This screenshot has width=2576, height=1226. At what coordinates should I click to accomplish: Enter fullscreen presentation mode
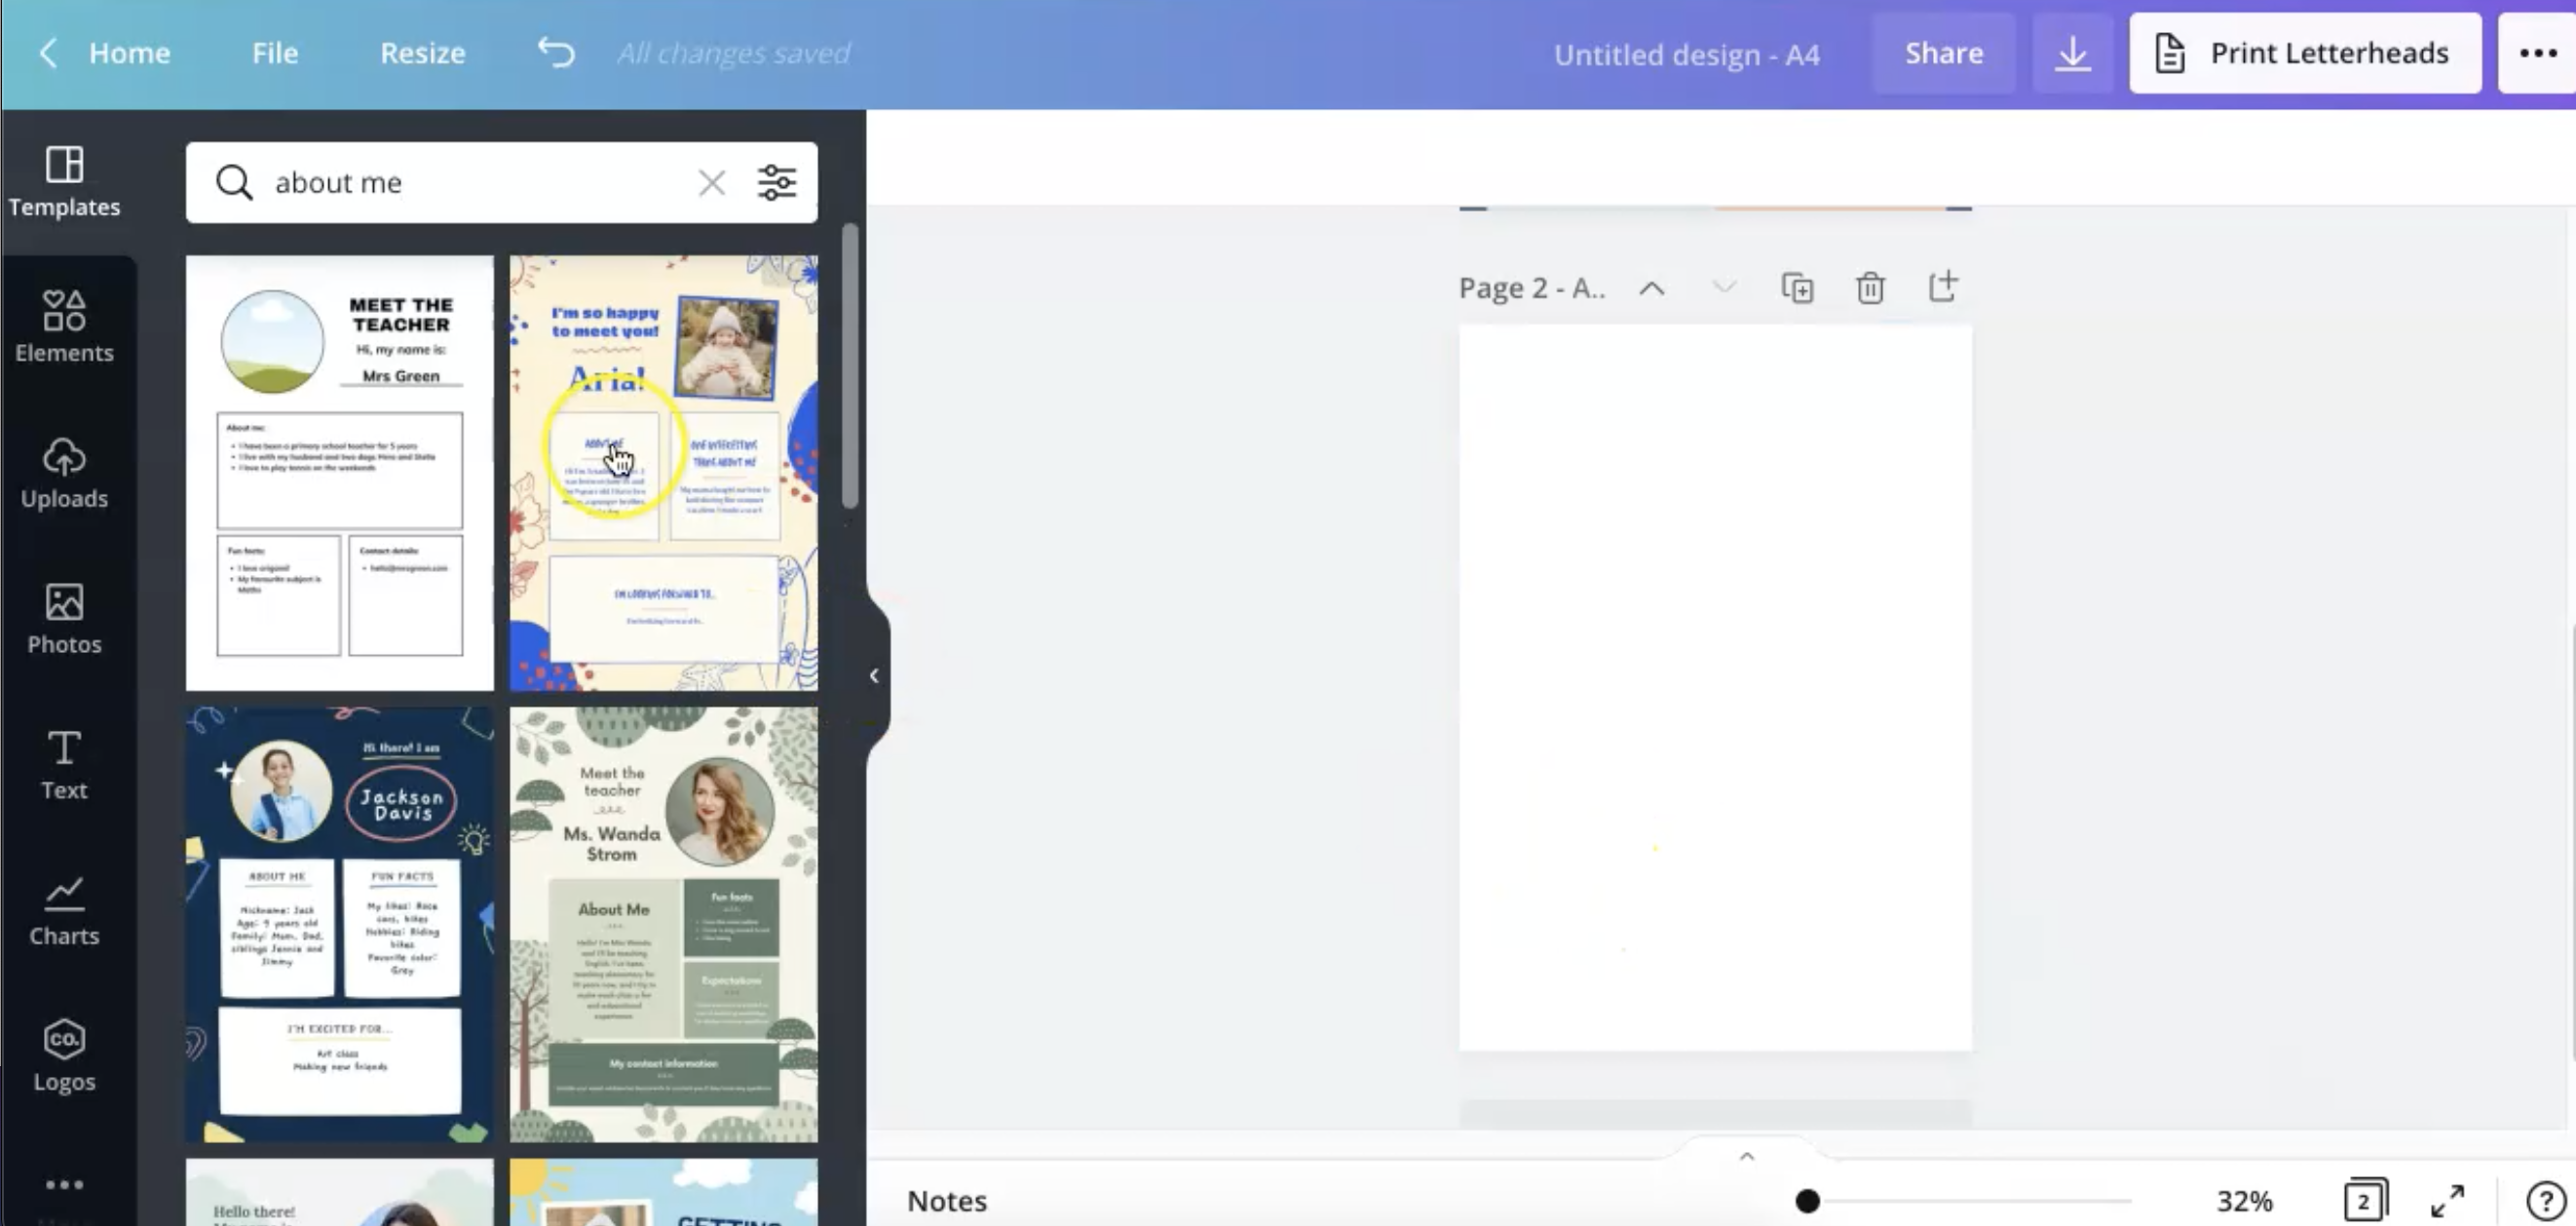coord(2447,1200)
